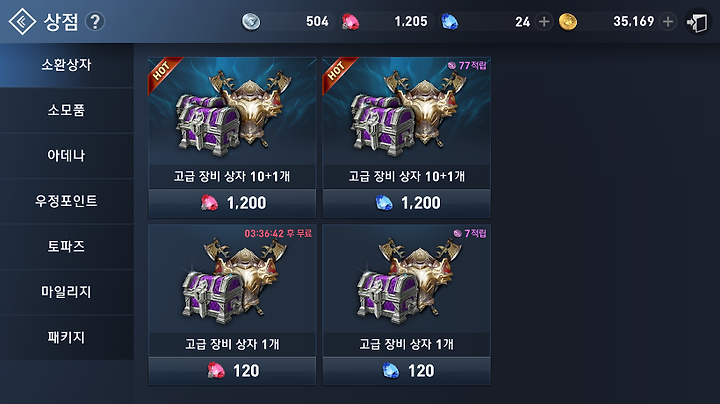The width and height of the screenshot is (720, 404).
Task: Exit the shop via the door icon
Action: pyautogui.click(x=697, y=22)
